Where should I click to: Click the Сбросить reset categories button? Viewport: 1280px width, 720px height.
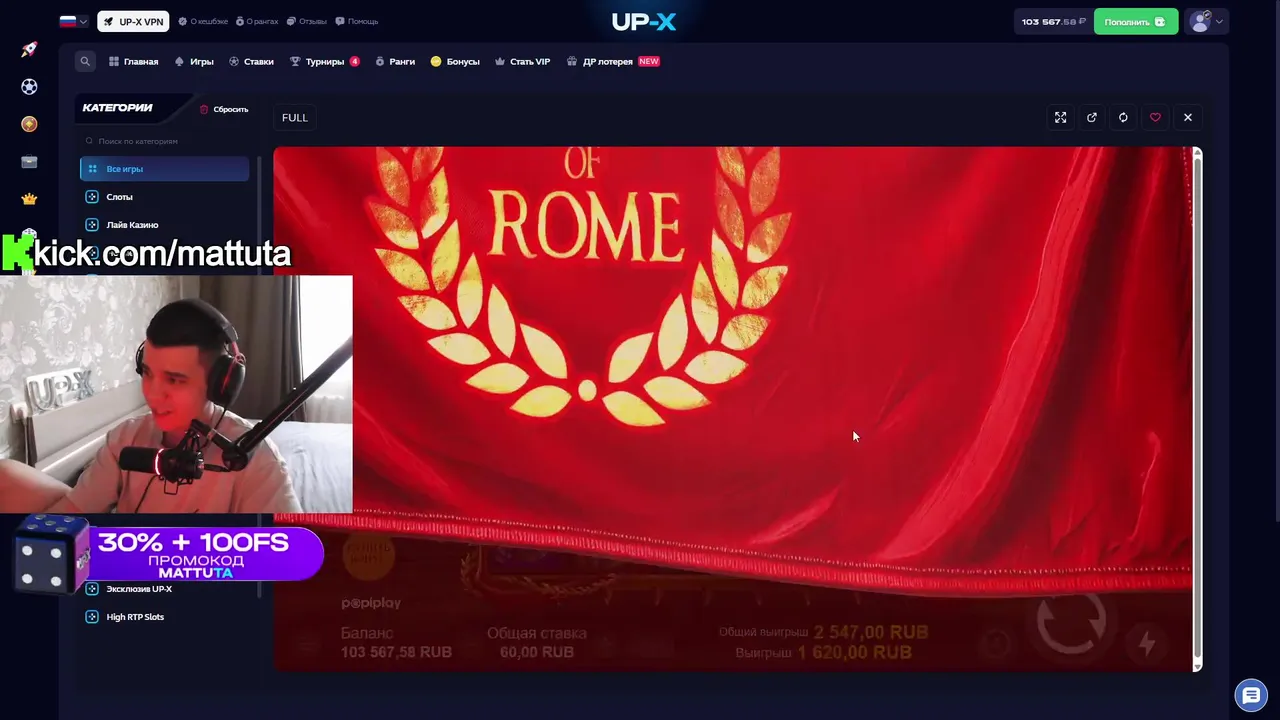(224, 109)
